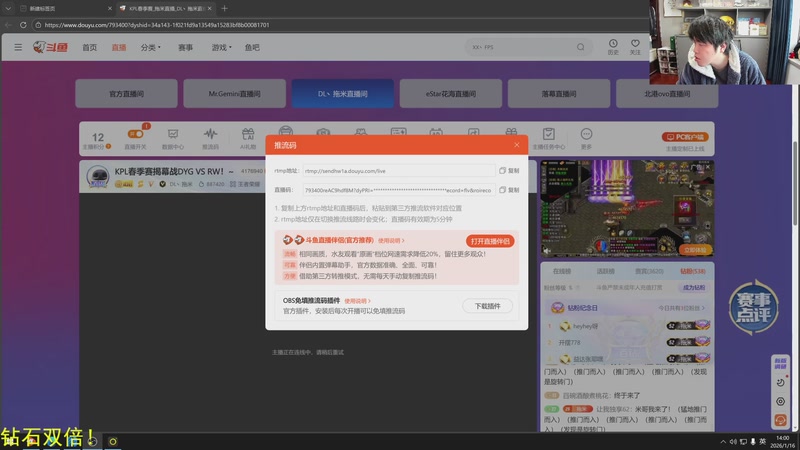Switch to 钻粉(538) tab
Image resolution: width=800 pixels, height=450 pixels.
693,271
